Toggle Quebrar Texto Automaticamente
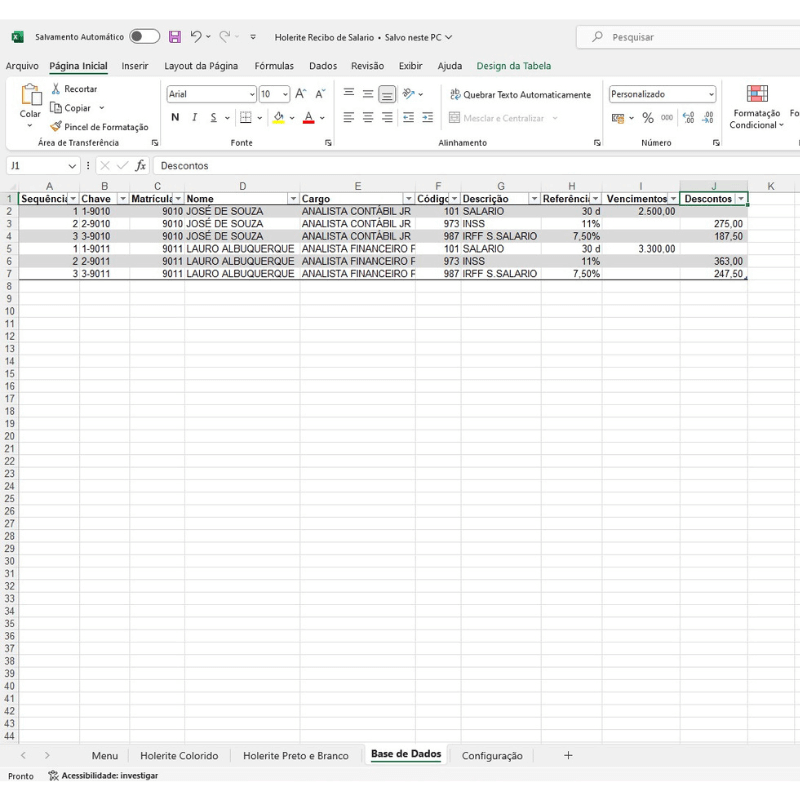Image resolution: width=800 pixels, height=800 pixels. [x=520, y=95]
